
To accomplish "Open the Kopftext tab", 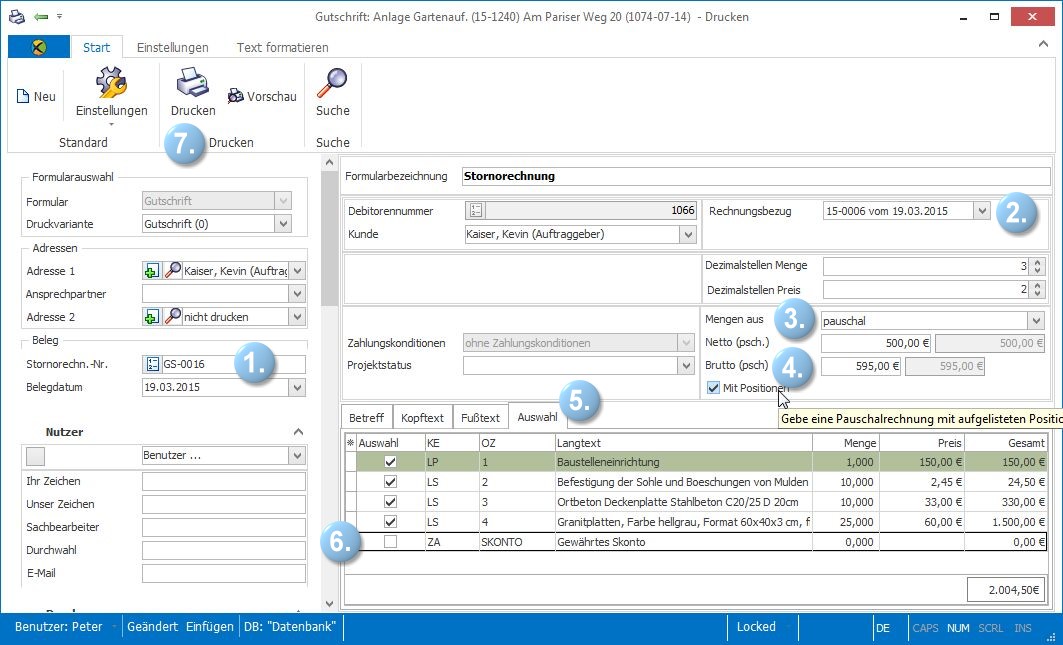I will pos(422,418).
